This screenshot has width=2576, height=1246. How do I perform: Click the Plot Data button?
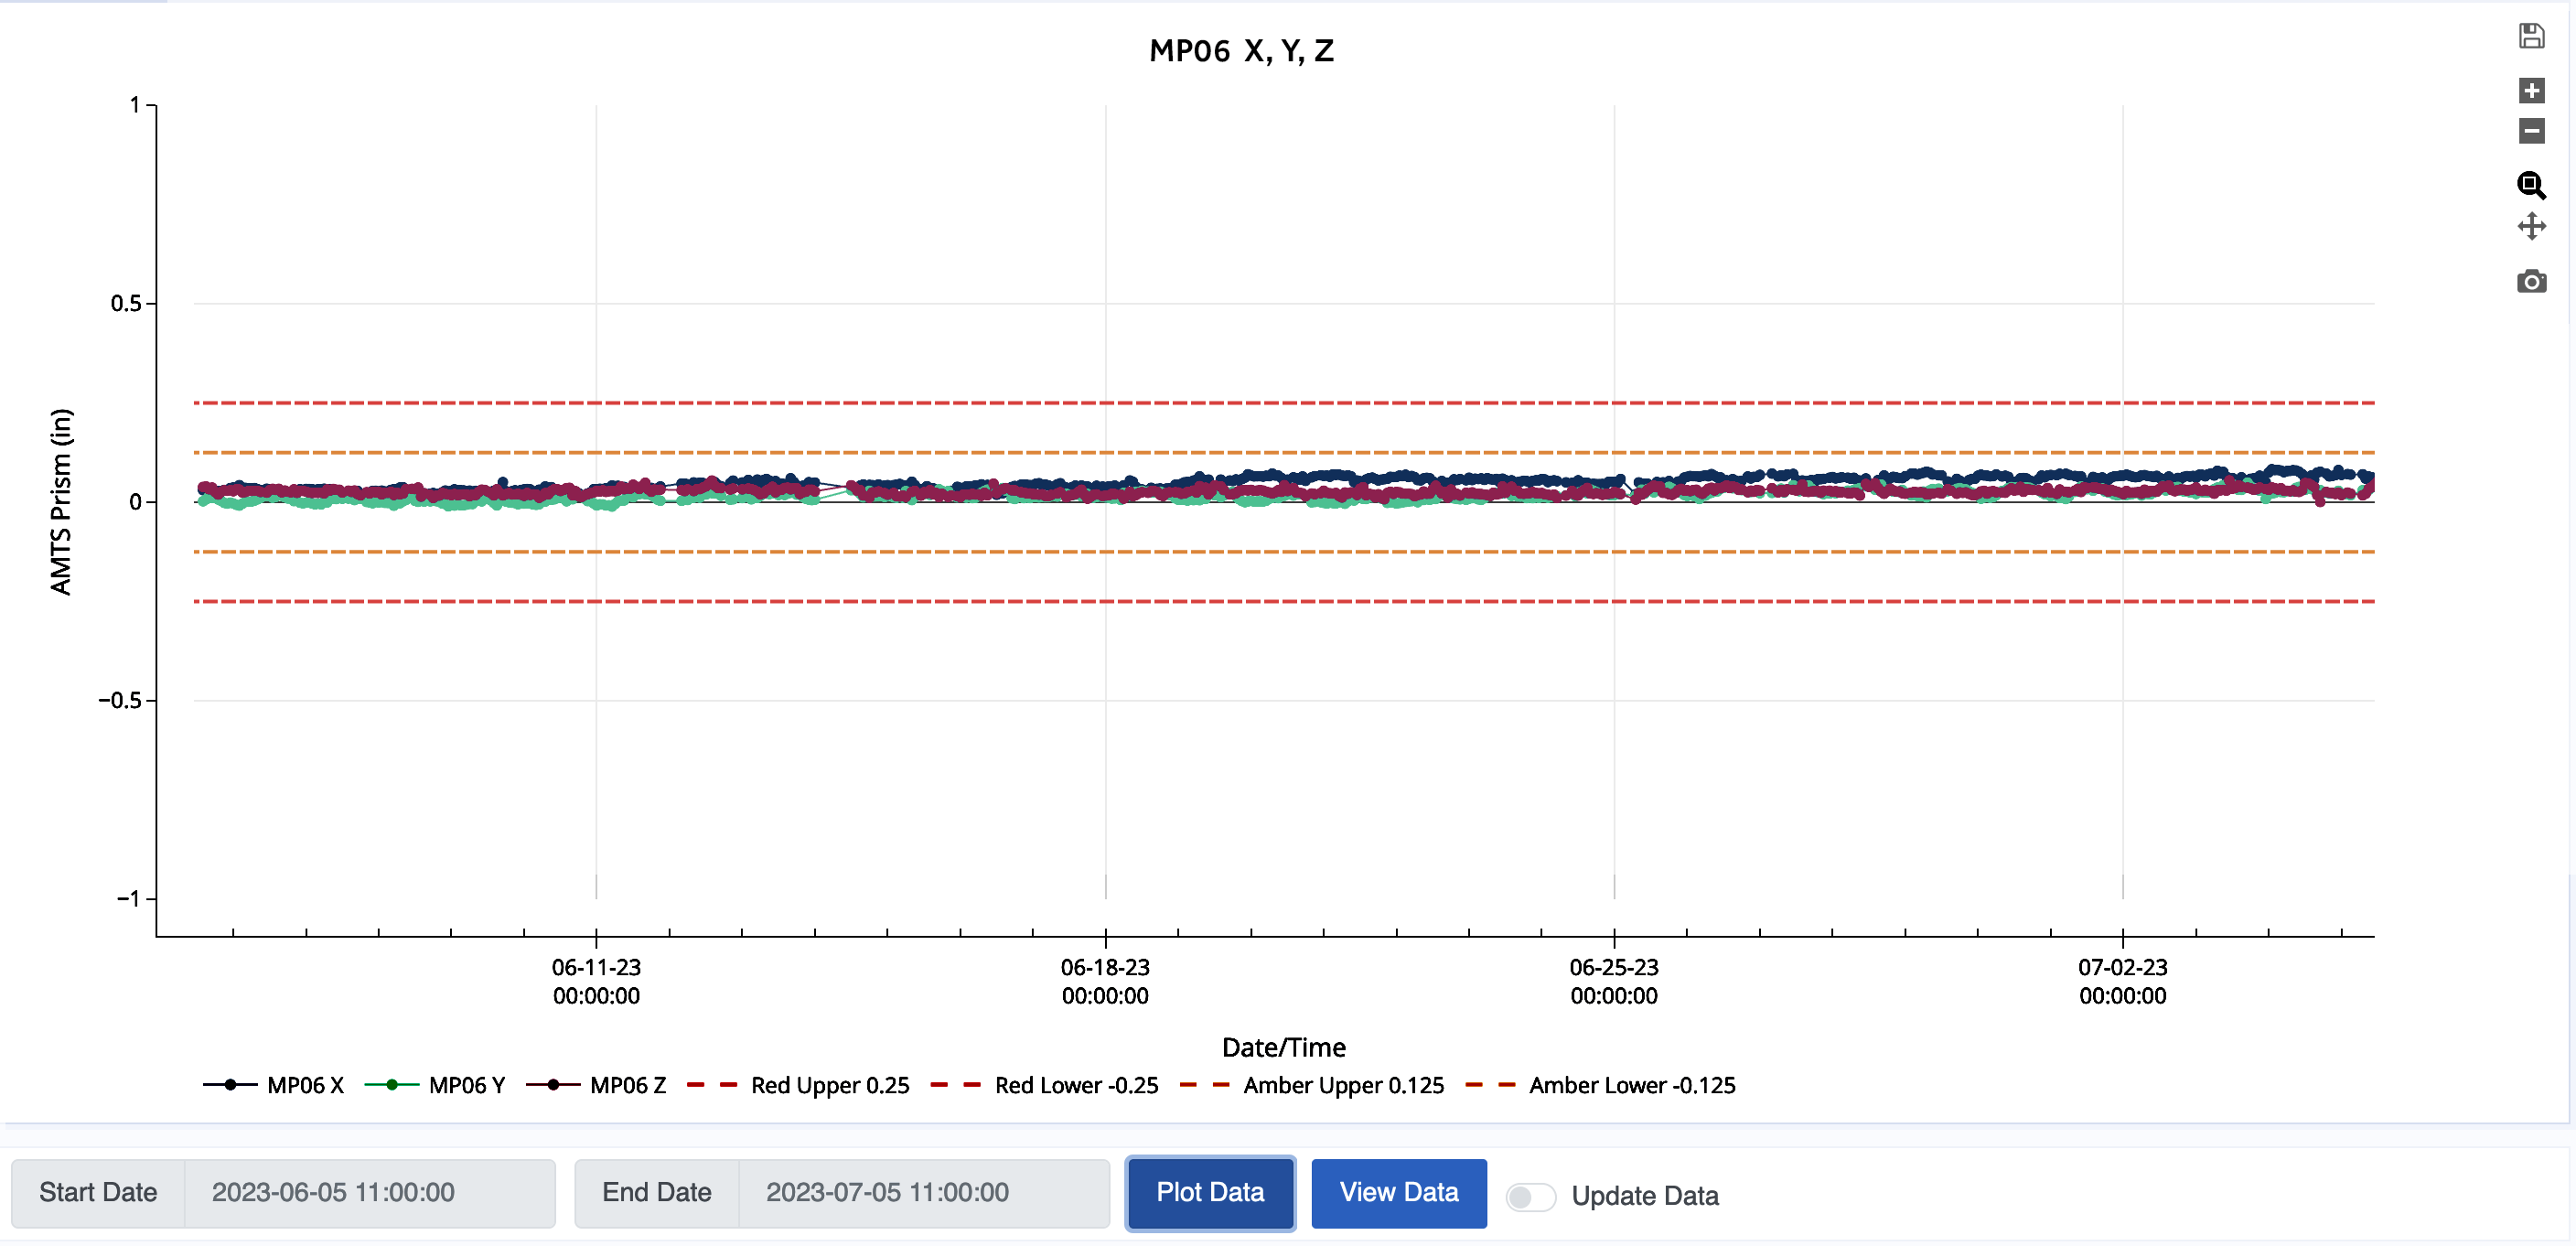click(1210, 1192)
